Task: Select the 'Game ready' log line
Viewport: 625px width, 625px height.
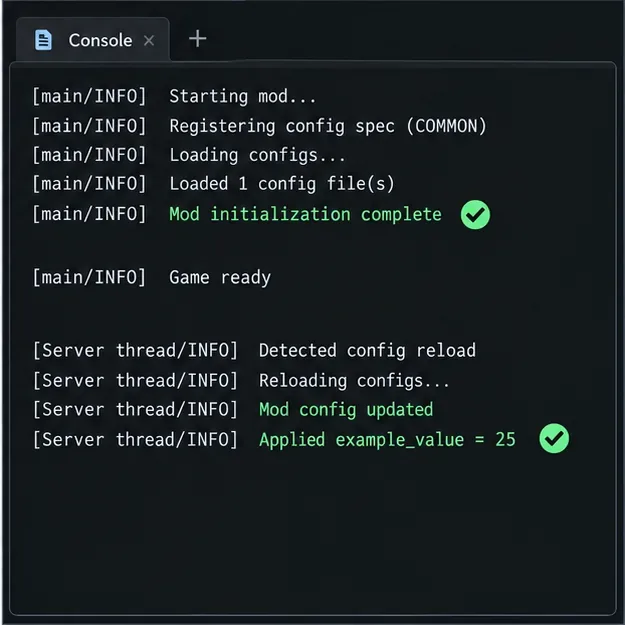Action: click(x=151, y=277)
